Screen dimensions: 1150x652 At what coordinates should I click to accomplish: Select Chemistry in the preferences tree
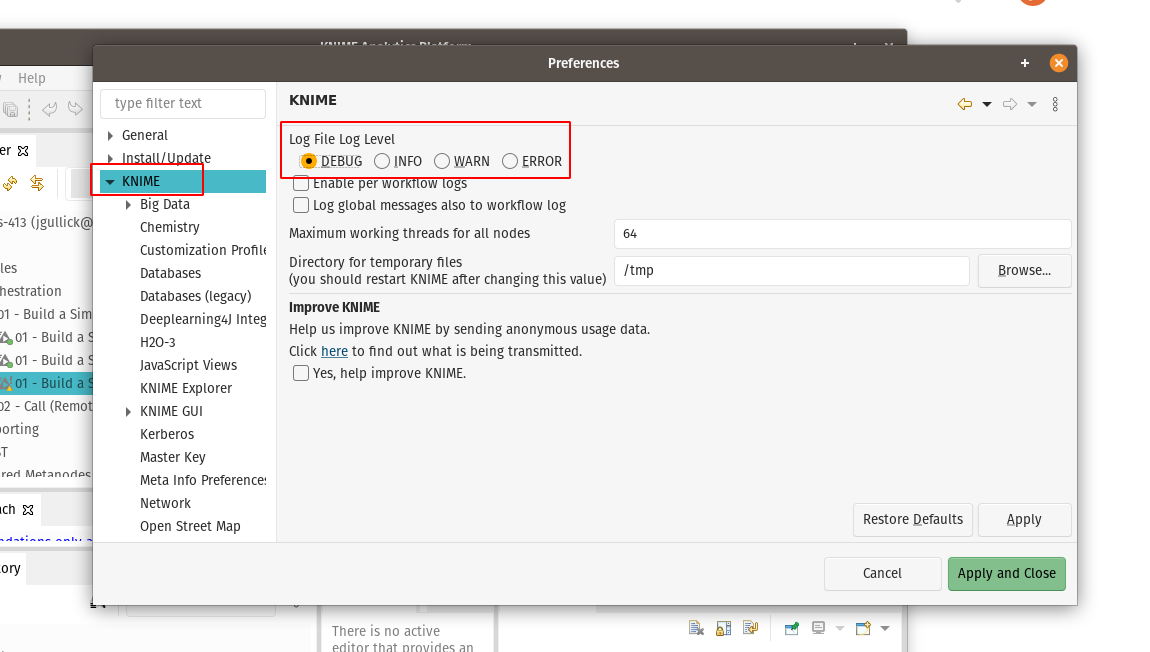point(169,227)
